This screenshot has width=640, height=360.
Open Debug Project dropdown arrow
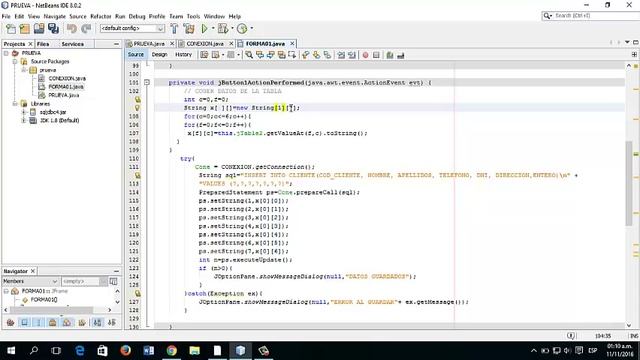point(232,28)
